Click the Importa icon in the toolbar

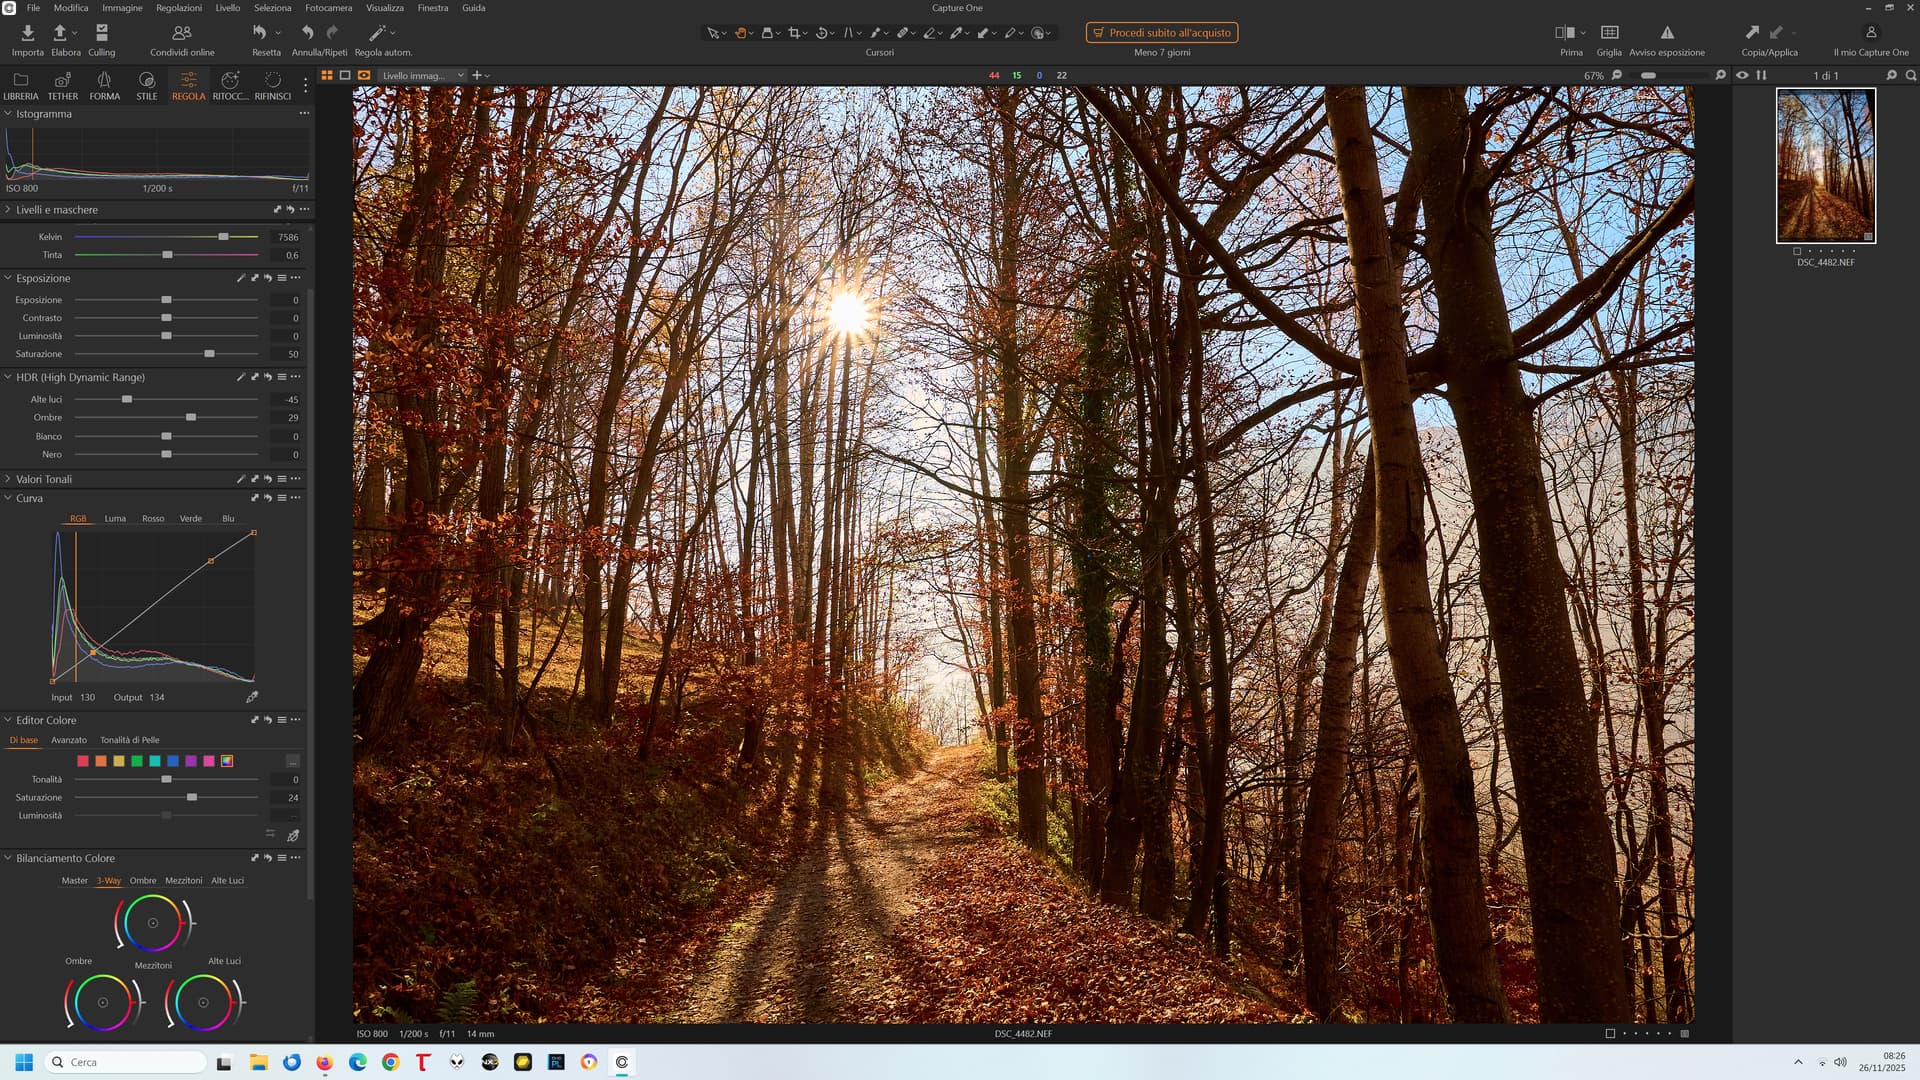tap(27, 33)
